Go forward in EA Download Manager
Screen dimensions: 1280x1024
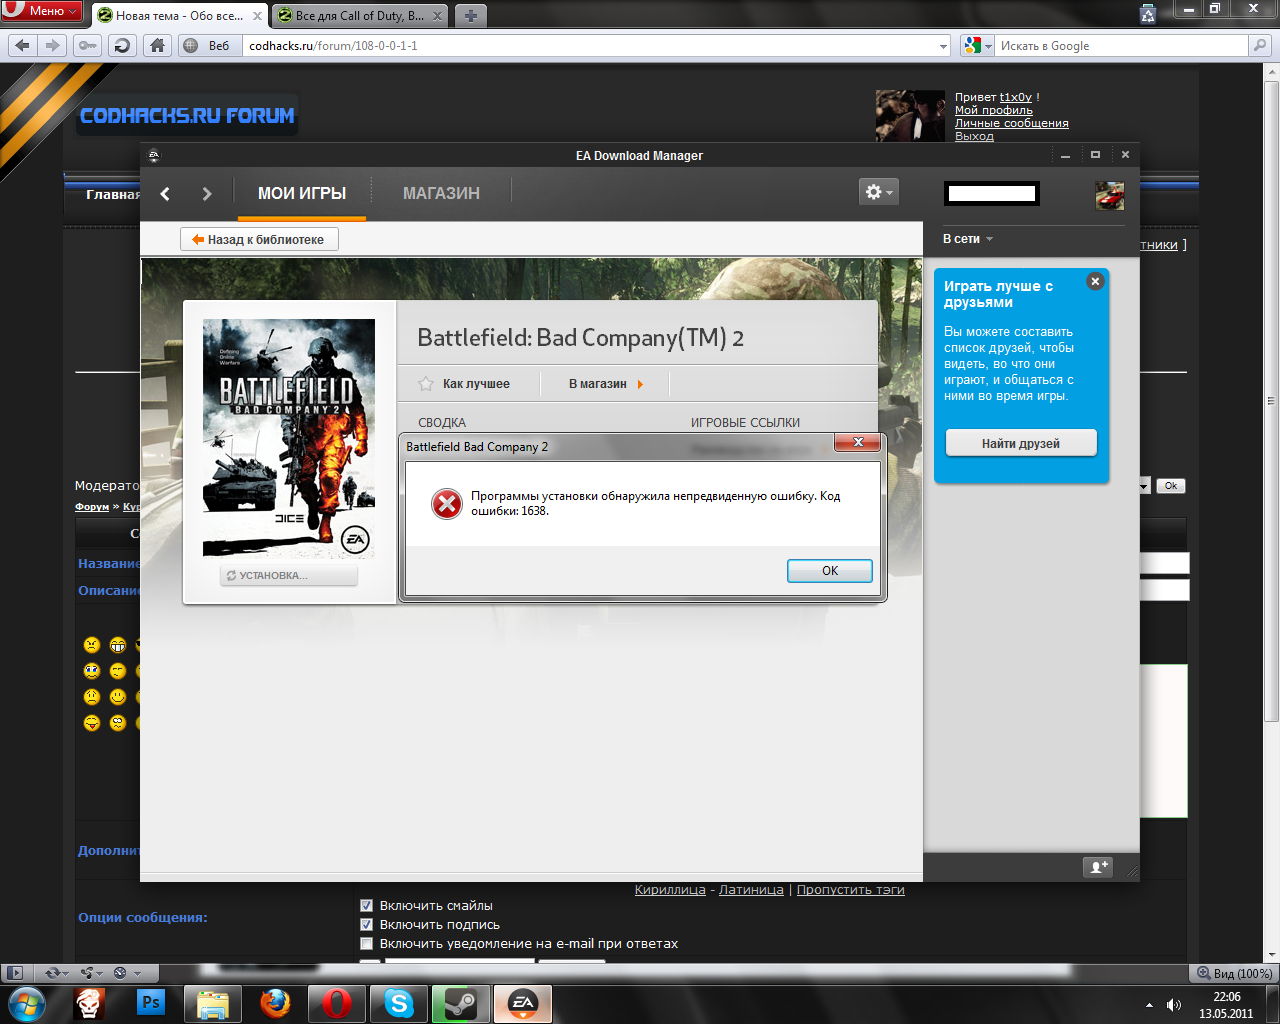207,194
